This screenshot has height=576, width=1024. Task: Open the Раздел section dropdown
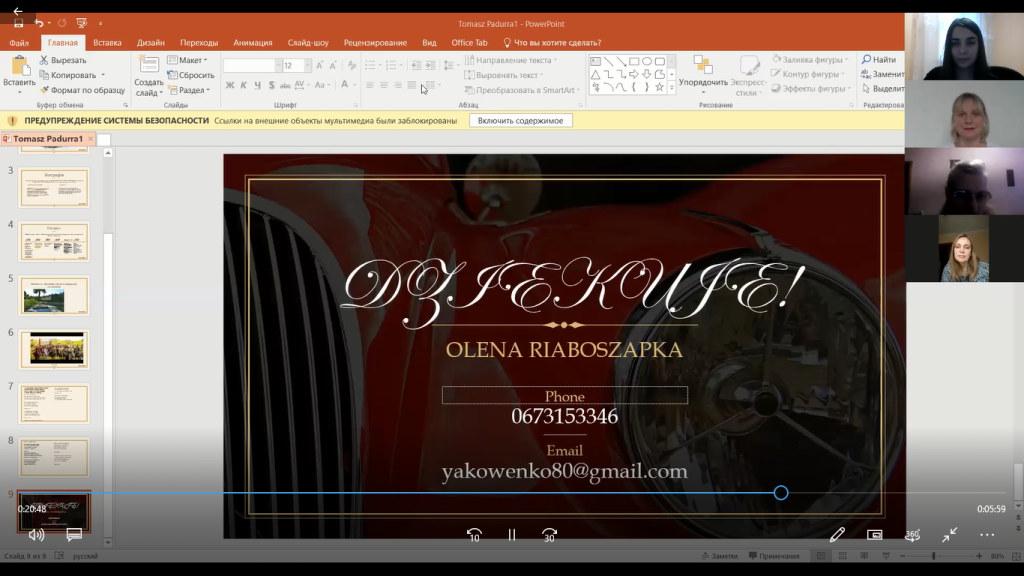point(189,90)
